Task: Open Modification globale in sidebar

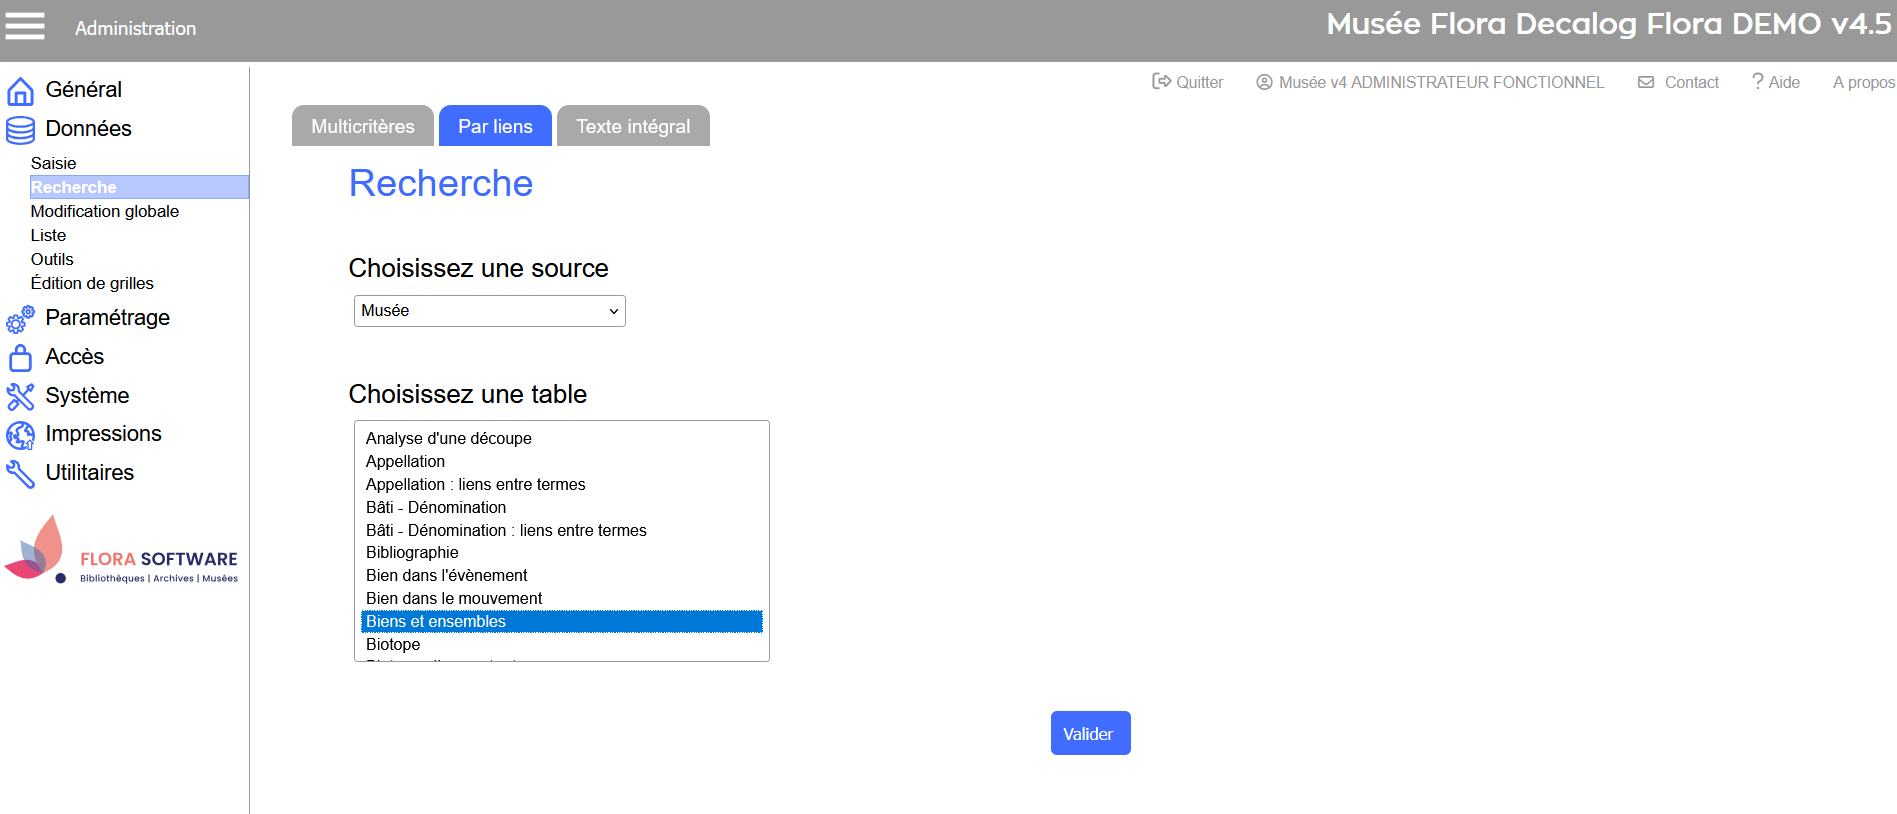Action: pos(105,211)
